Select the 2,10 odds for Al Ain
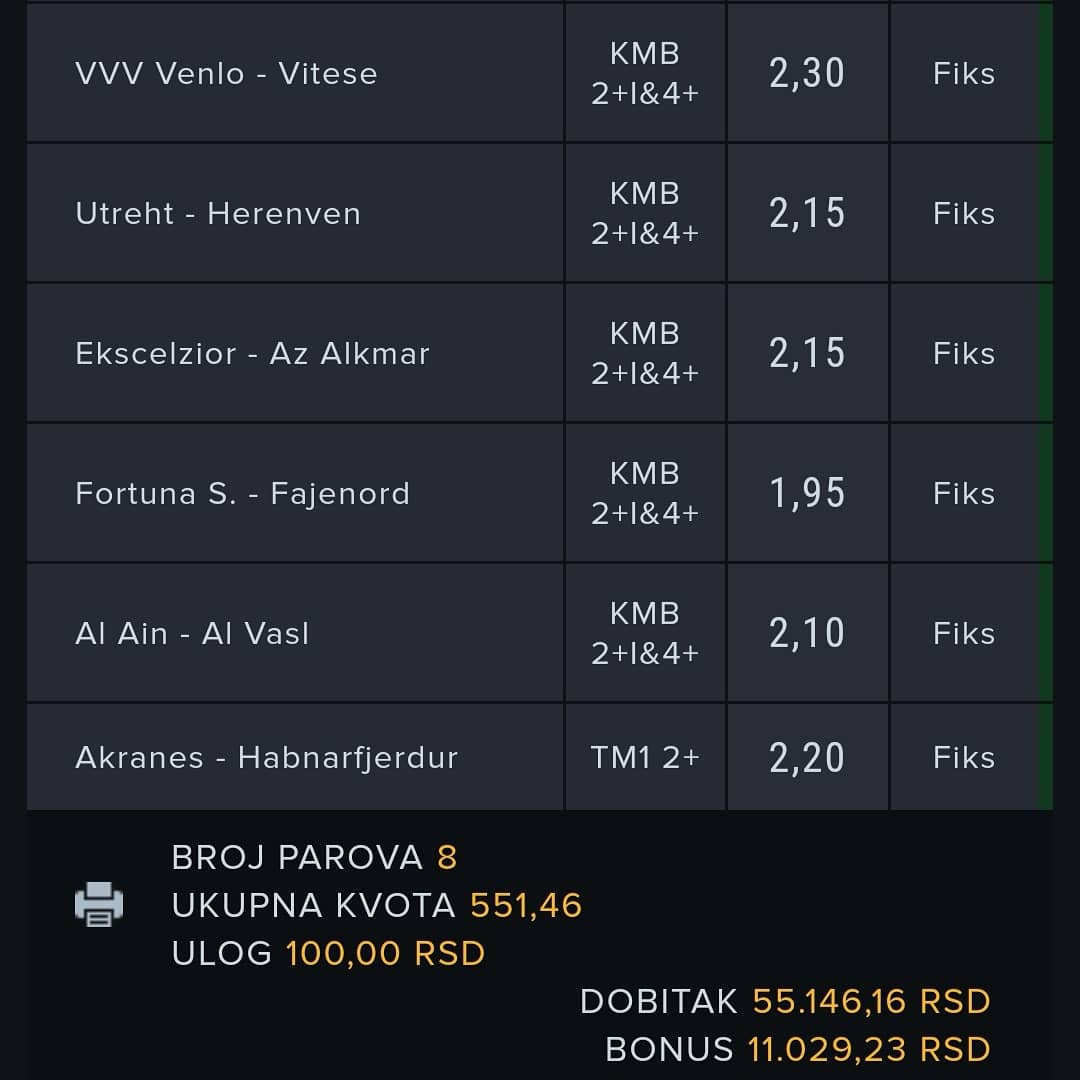 pyautogui.click(x=807, y=633)
